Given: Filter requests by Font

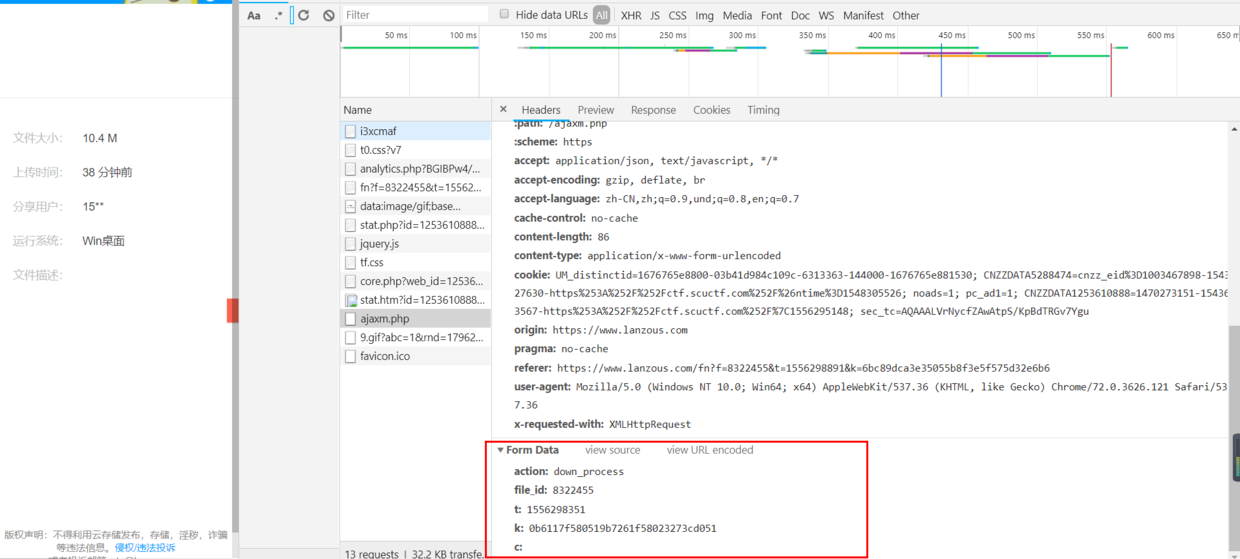Looking at the screenshot, I should (x=772, y=15).
